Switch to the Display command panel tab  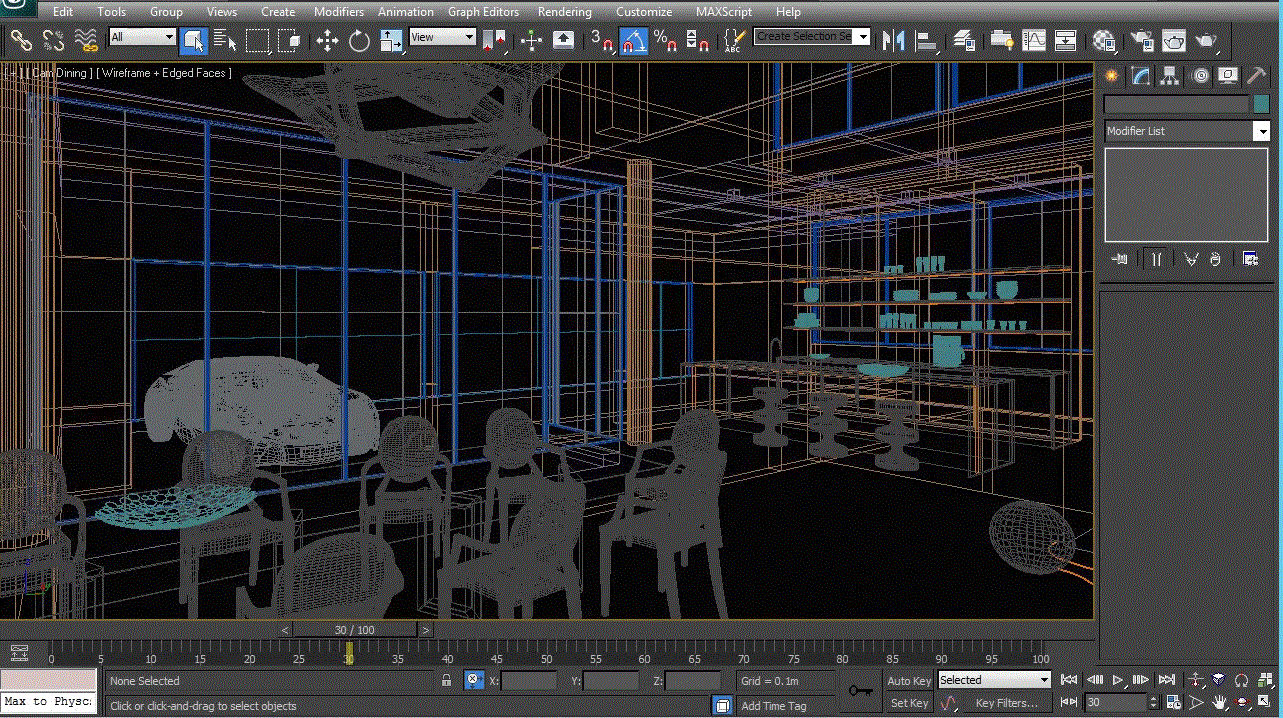(x=1229, y=76)
